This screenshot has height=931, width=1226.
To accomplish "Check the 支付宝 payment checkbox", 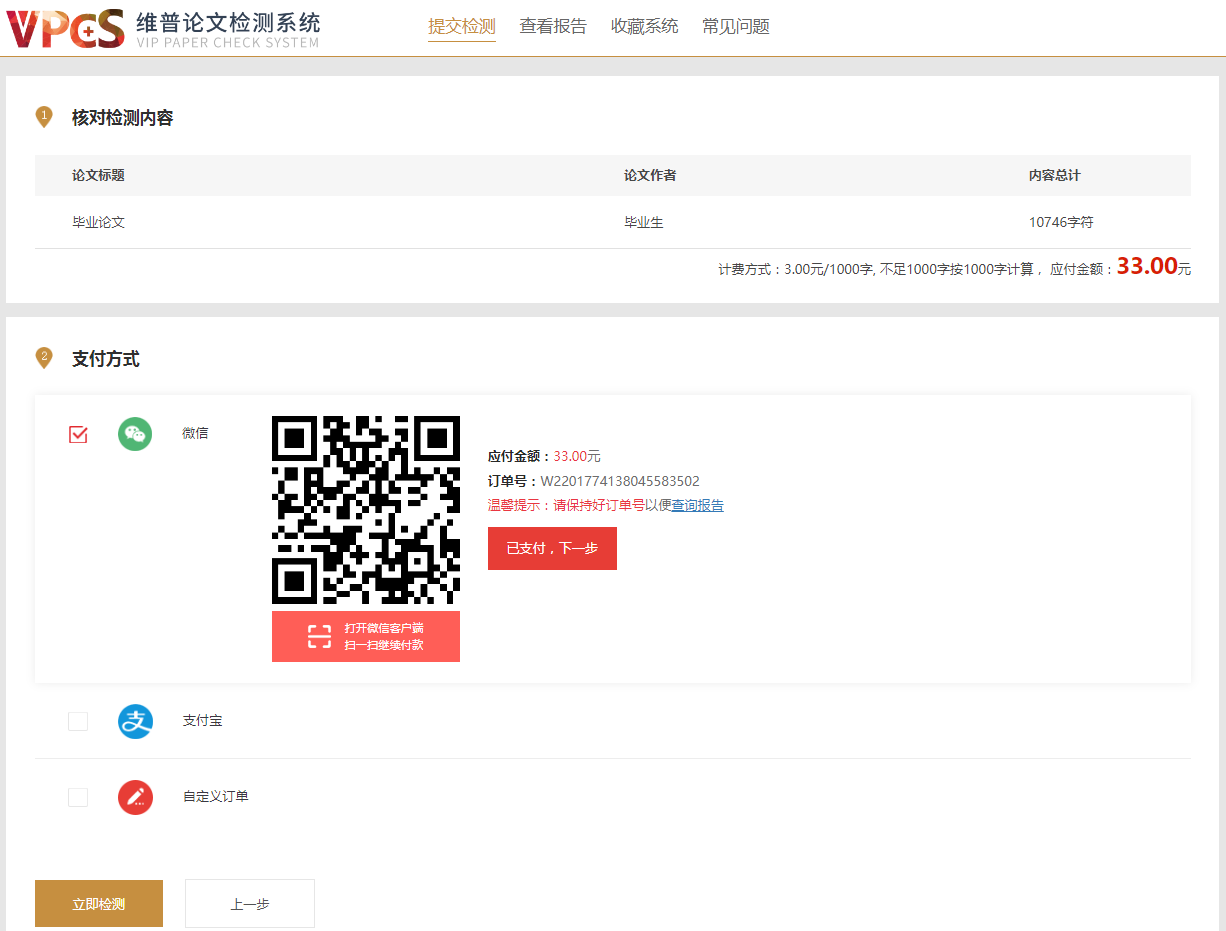I will pyautogui.click(x=78, y=721).
